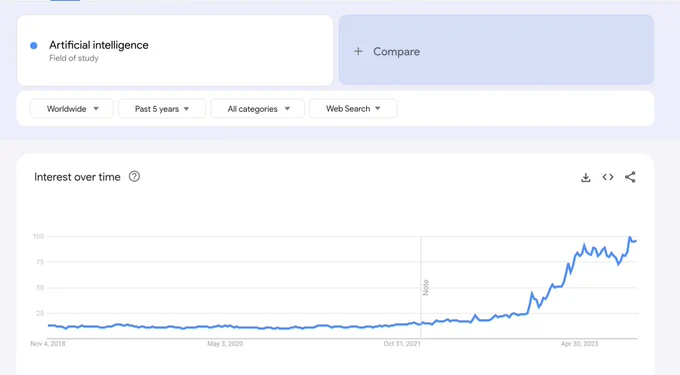The width and height of the screenshot is (680, 375).
Task: Open the Web Search type dropdown
Action: (x=353, y=108)
